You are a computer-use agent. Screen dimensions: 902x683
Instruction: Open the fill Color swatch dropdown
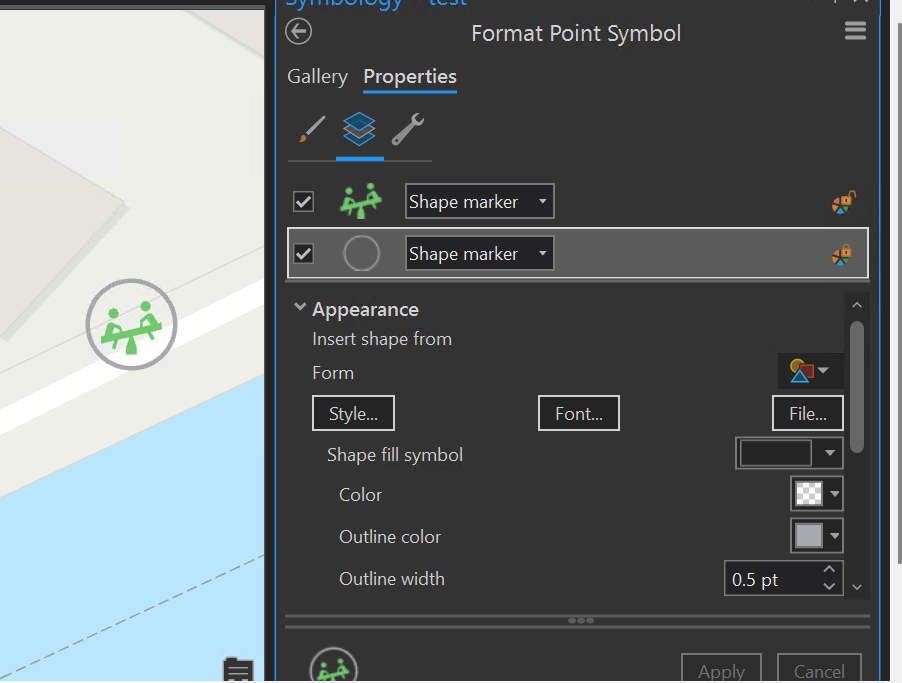831,493
